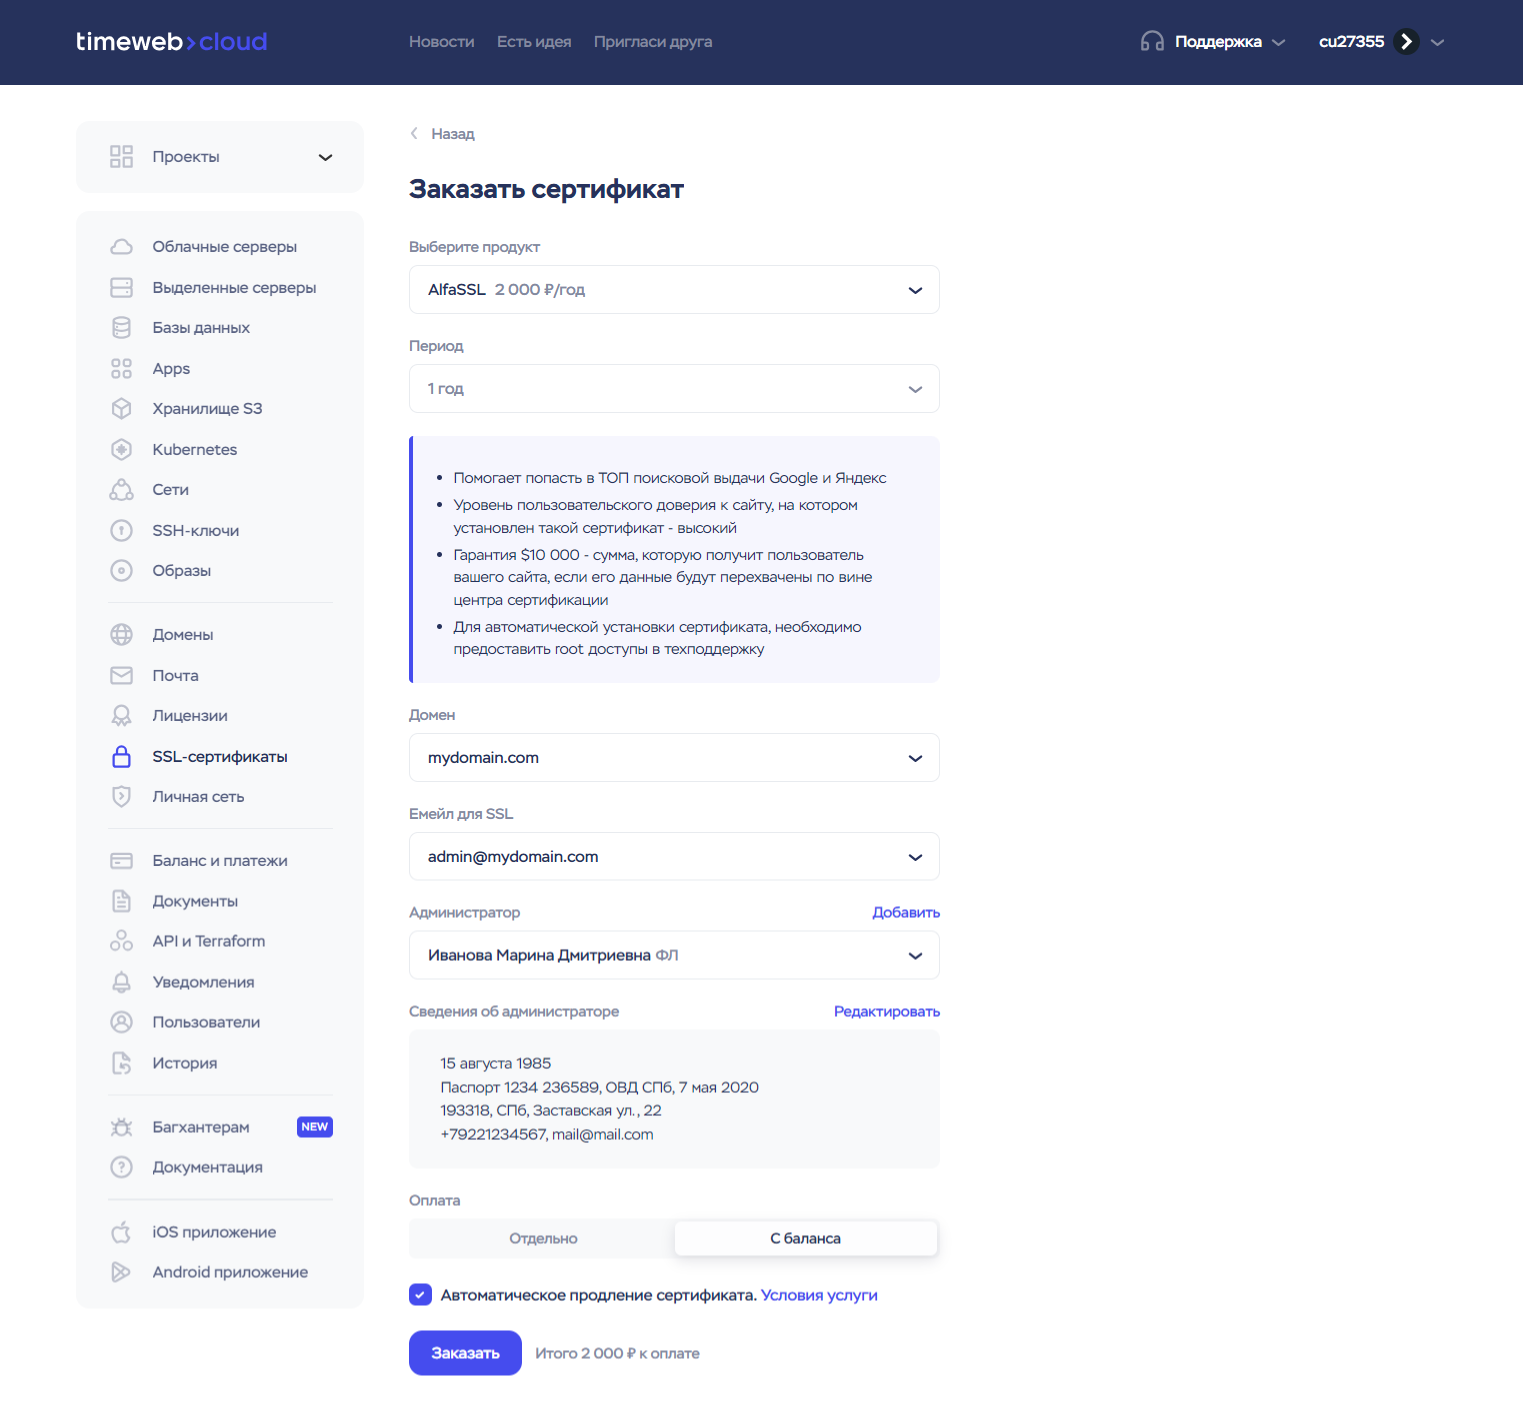Switch payment to Отдельно

pyautogui.click(x=543, y=1239)
